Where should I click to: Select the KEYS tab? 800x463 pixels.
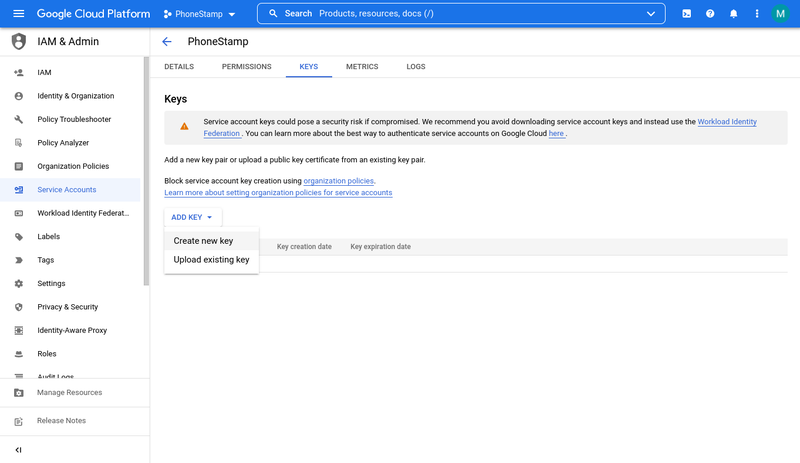[x=309, y=67]
